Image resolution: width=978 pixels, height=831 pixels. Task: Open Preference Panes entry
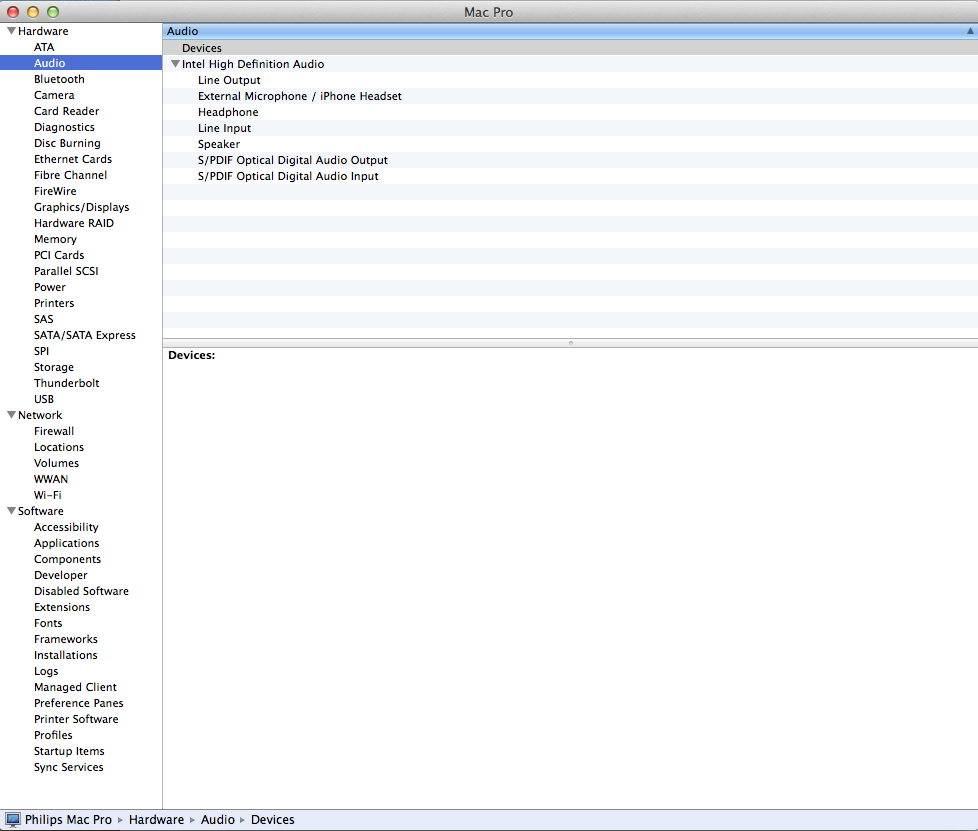(x=81, y=703)
